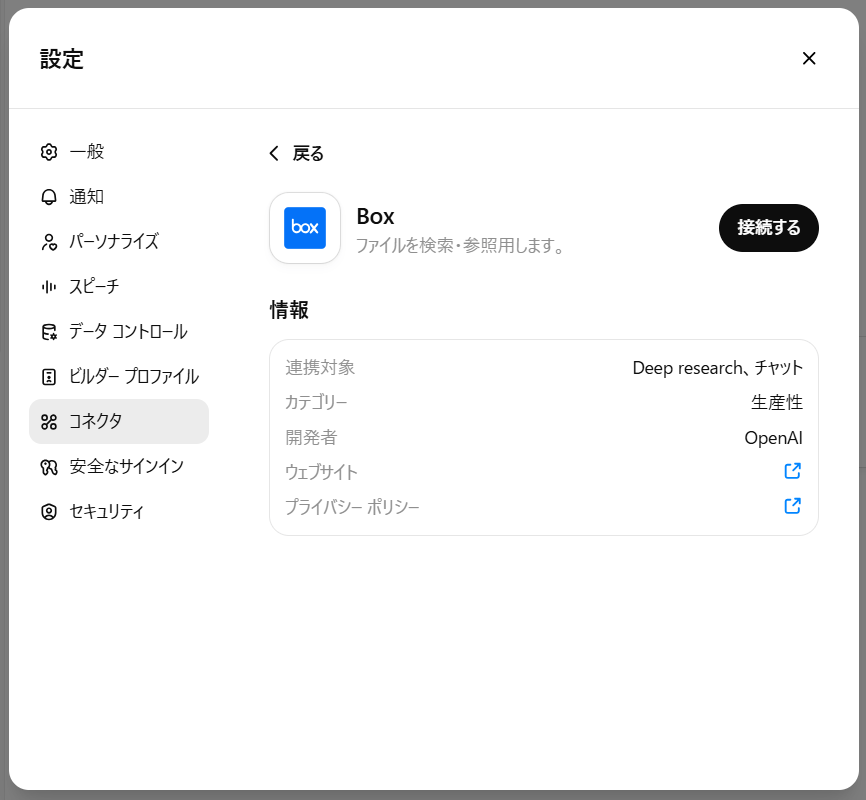Click the waveform icon for スピーチ

coord(49,287)
